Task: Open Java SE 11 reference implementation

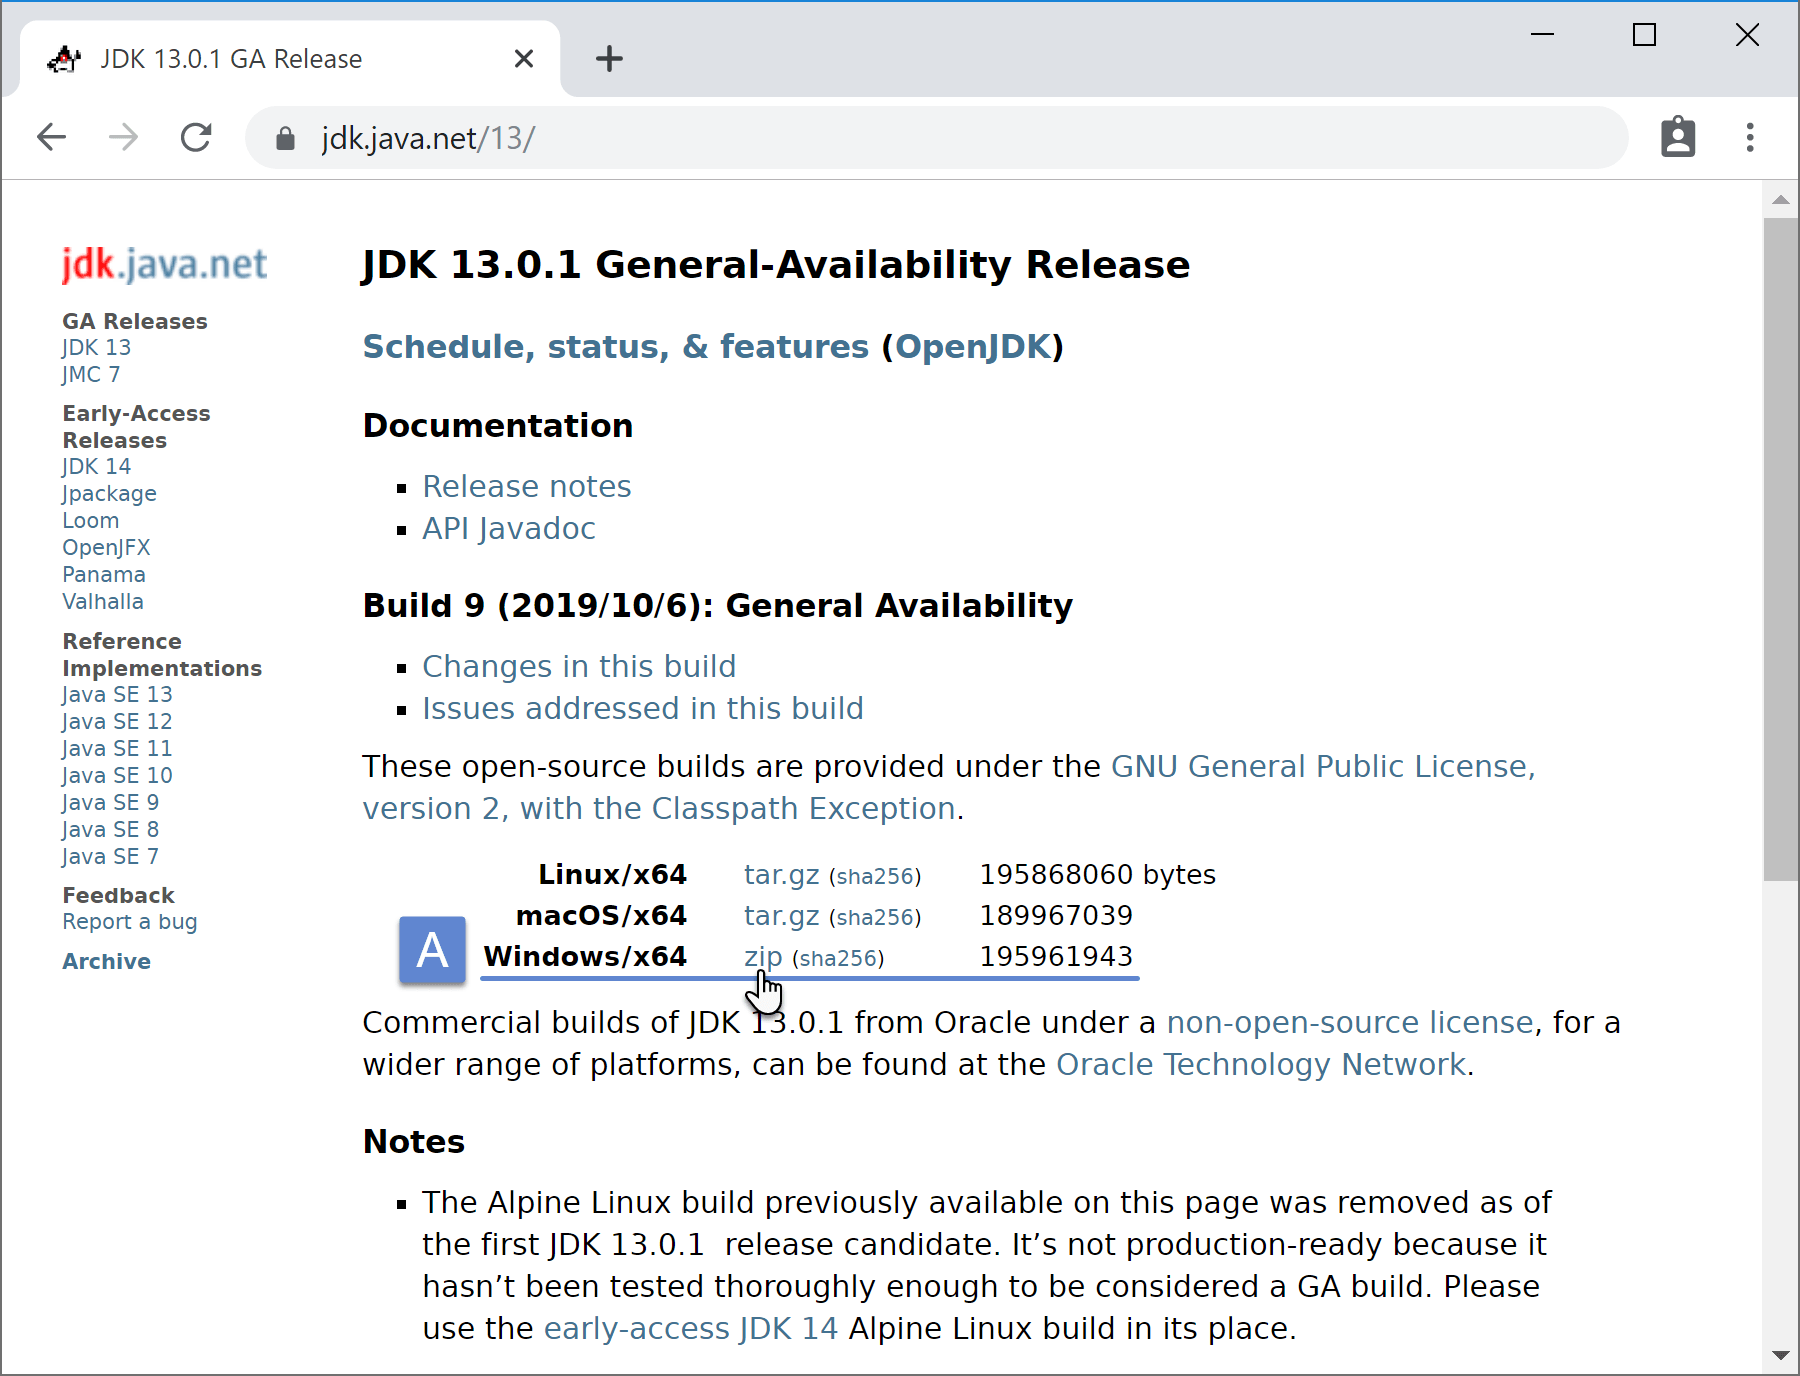Action: (x=117, y=748)
